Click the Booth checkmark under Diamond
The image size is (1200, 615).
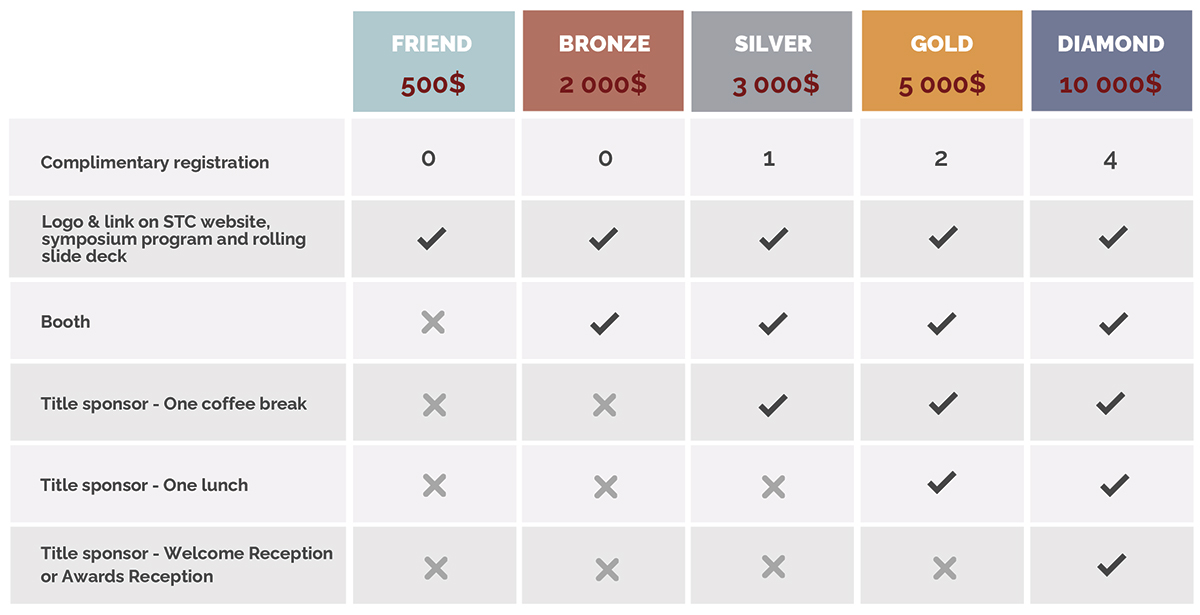point(1112,322)
